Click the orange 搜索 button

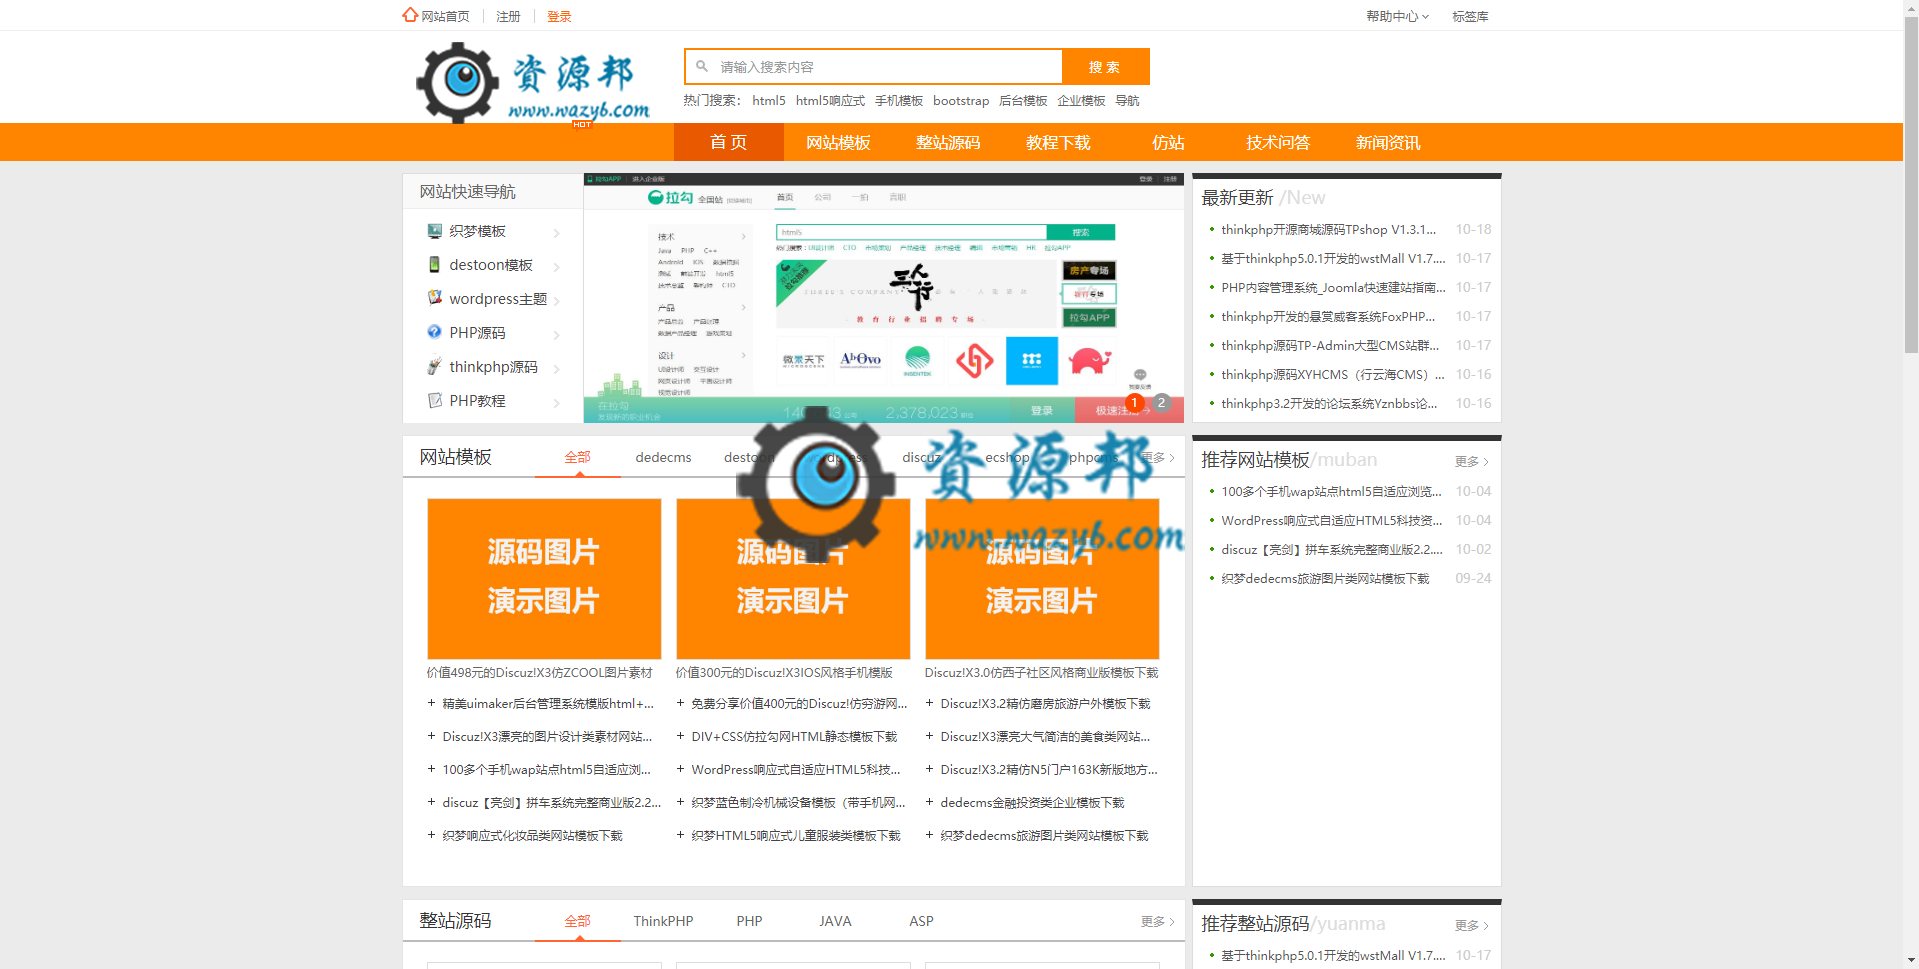(x=1105, y=67)
